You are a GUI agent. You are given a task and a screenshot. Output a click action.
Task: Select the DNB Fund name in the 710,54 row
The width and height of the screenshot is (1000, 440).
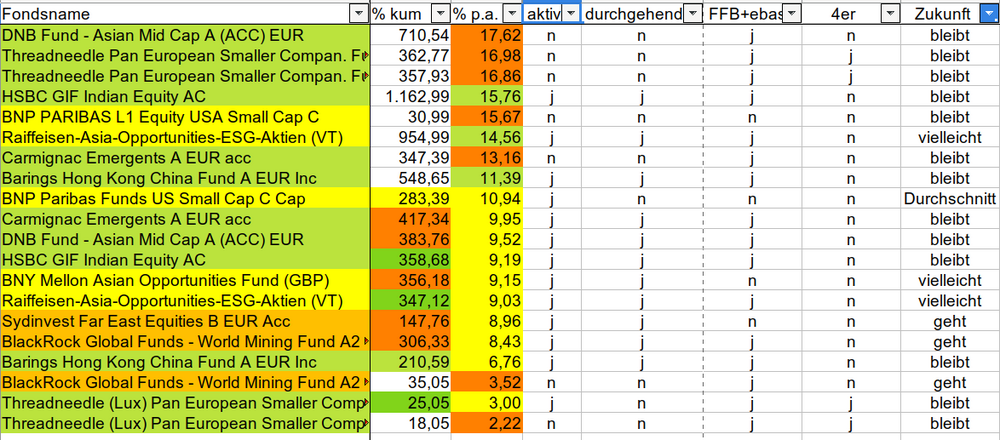point(185,35)
